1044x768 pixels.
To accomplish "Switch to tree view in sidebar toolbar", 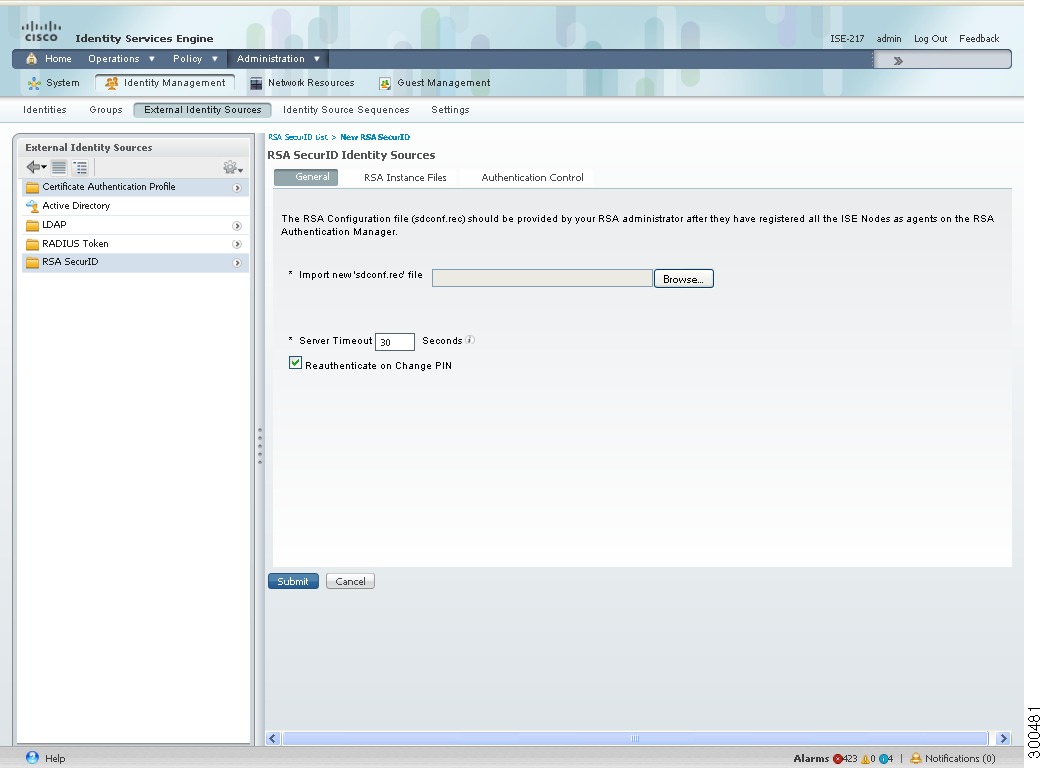I will point(80,167).
